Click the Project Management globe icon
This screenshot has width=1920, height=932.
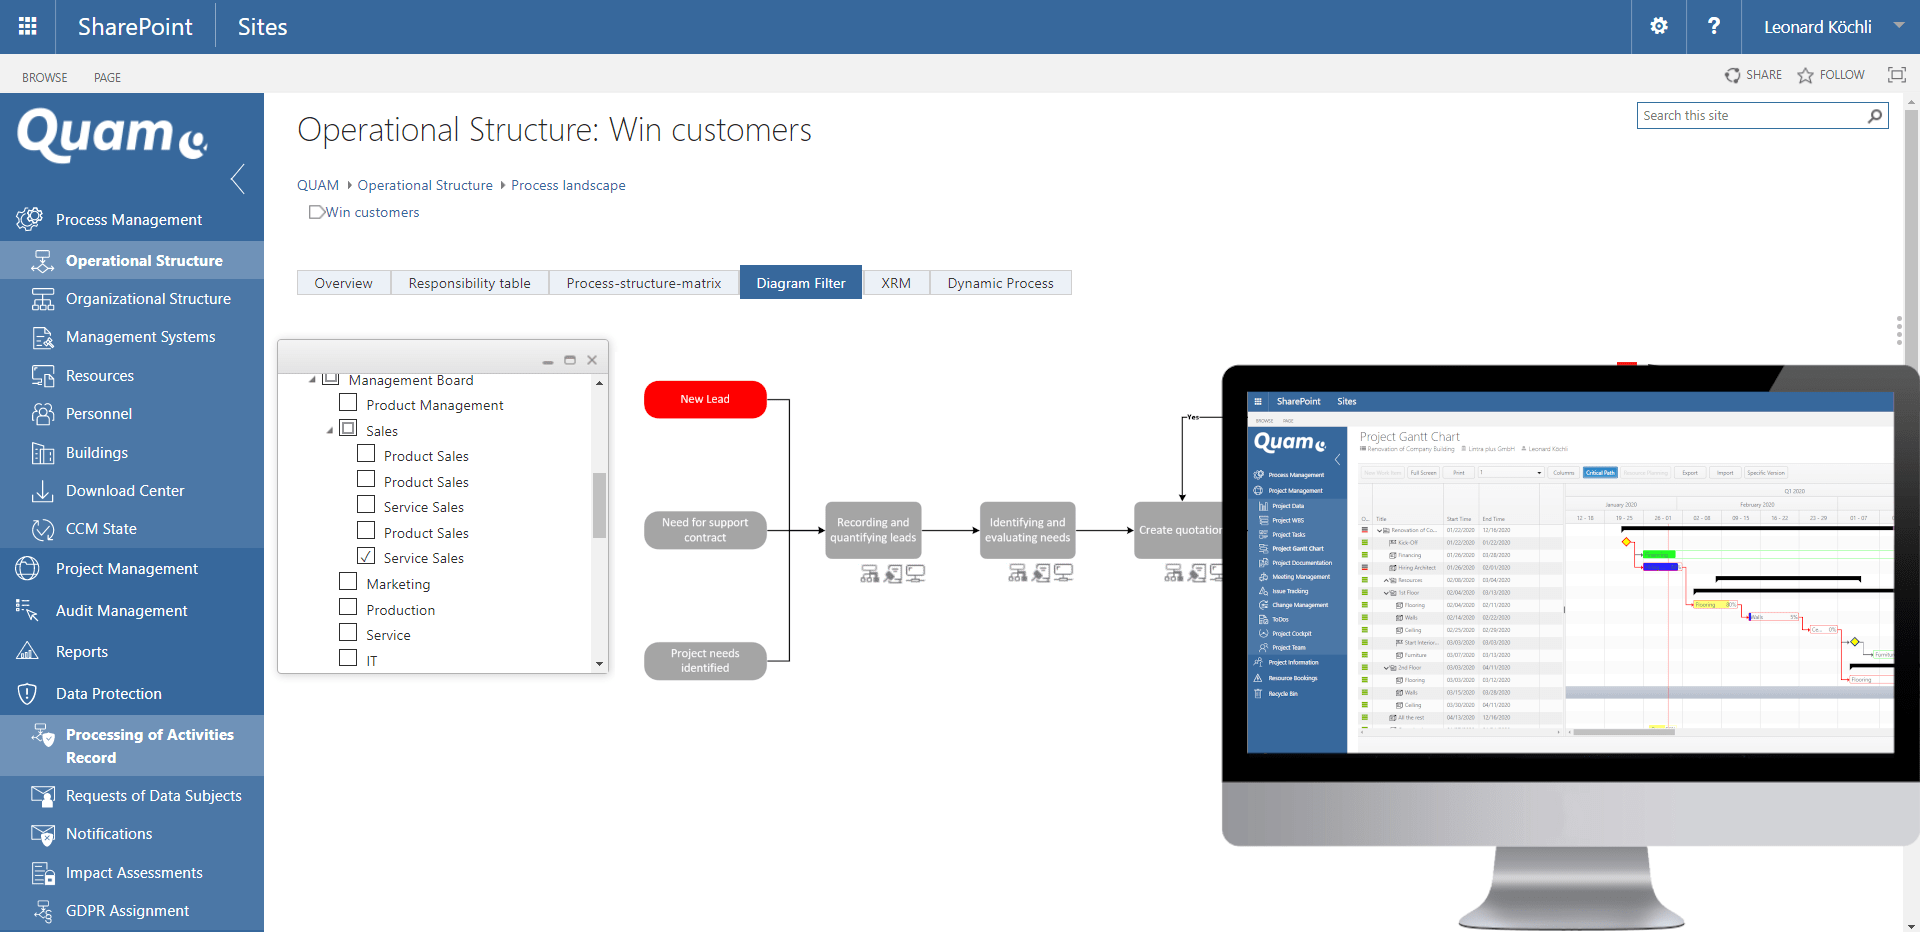tap(28, 569)
